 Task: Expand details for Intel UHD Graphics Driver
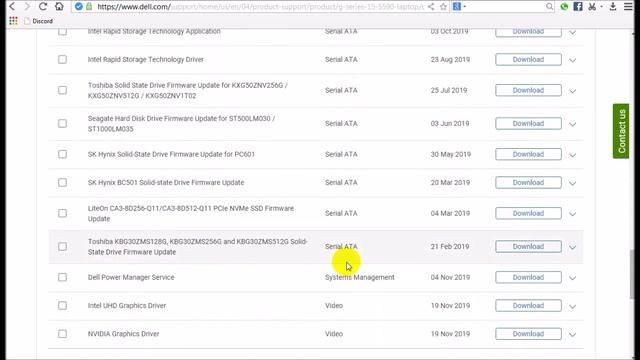(572, 306)
